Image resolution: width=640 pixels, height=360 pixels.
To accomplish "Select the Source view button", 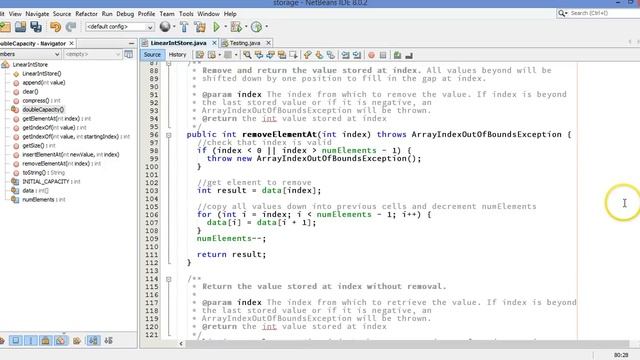I will click(x=152, y=55).
